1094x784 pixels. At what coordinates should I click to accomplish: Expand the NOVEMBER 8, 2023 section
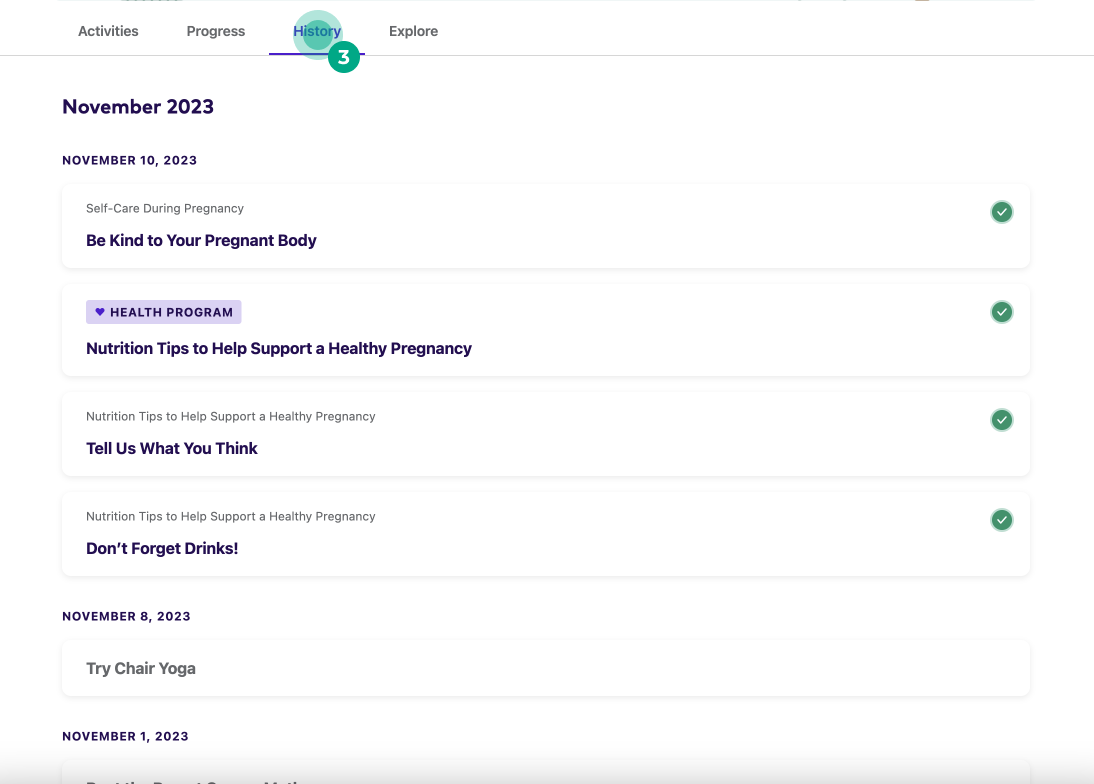(126, 616)
